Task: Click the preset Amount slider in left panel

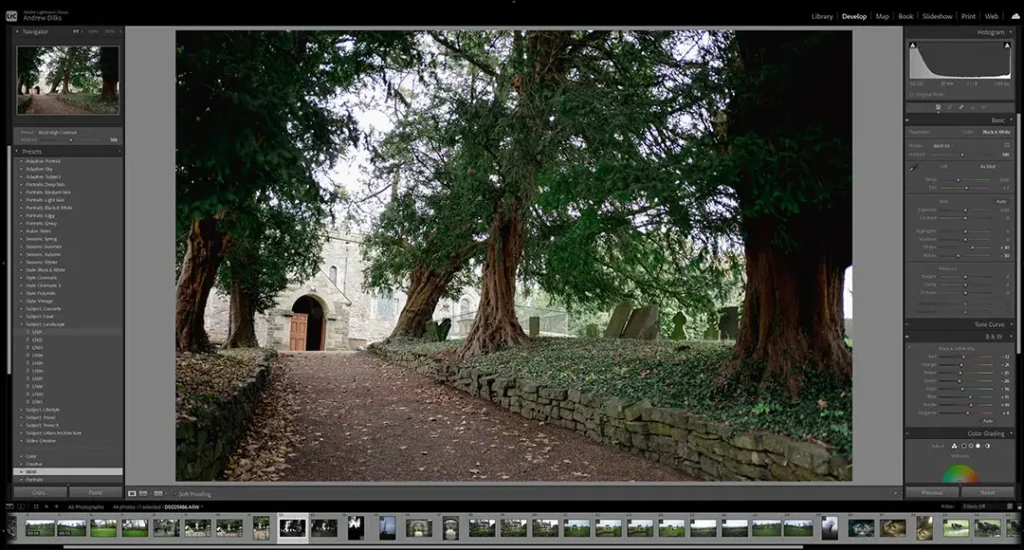Action: pos(71,140)
